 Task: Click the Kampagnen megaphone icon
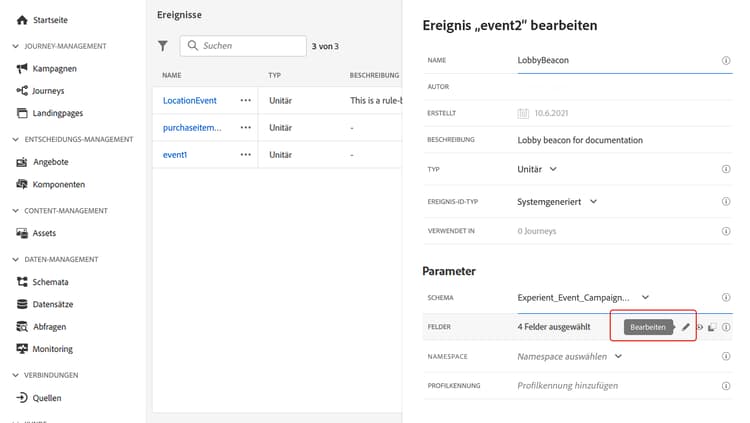point(22,68)
